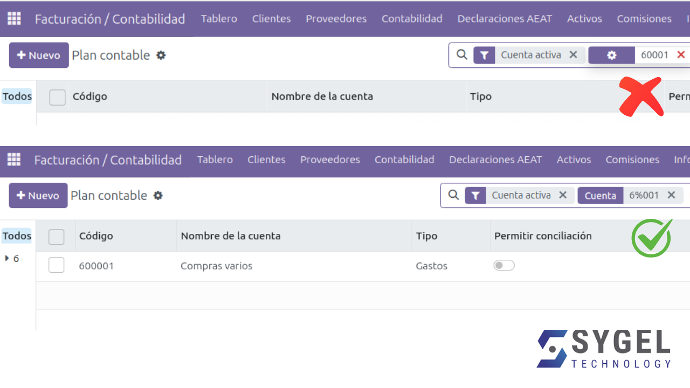
Task: Select all checkbox in lower table header
Action: pos(56,237)
